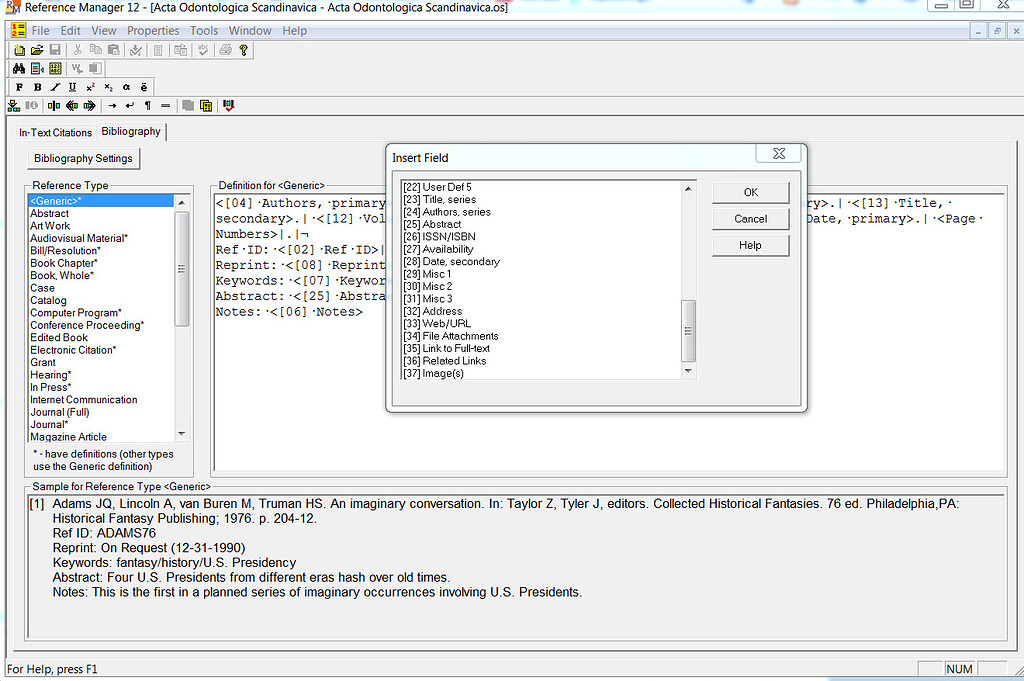
Task: Select the Bold formatting icon
Action: tap(37, 87)
